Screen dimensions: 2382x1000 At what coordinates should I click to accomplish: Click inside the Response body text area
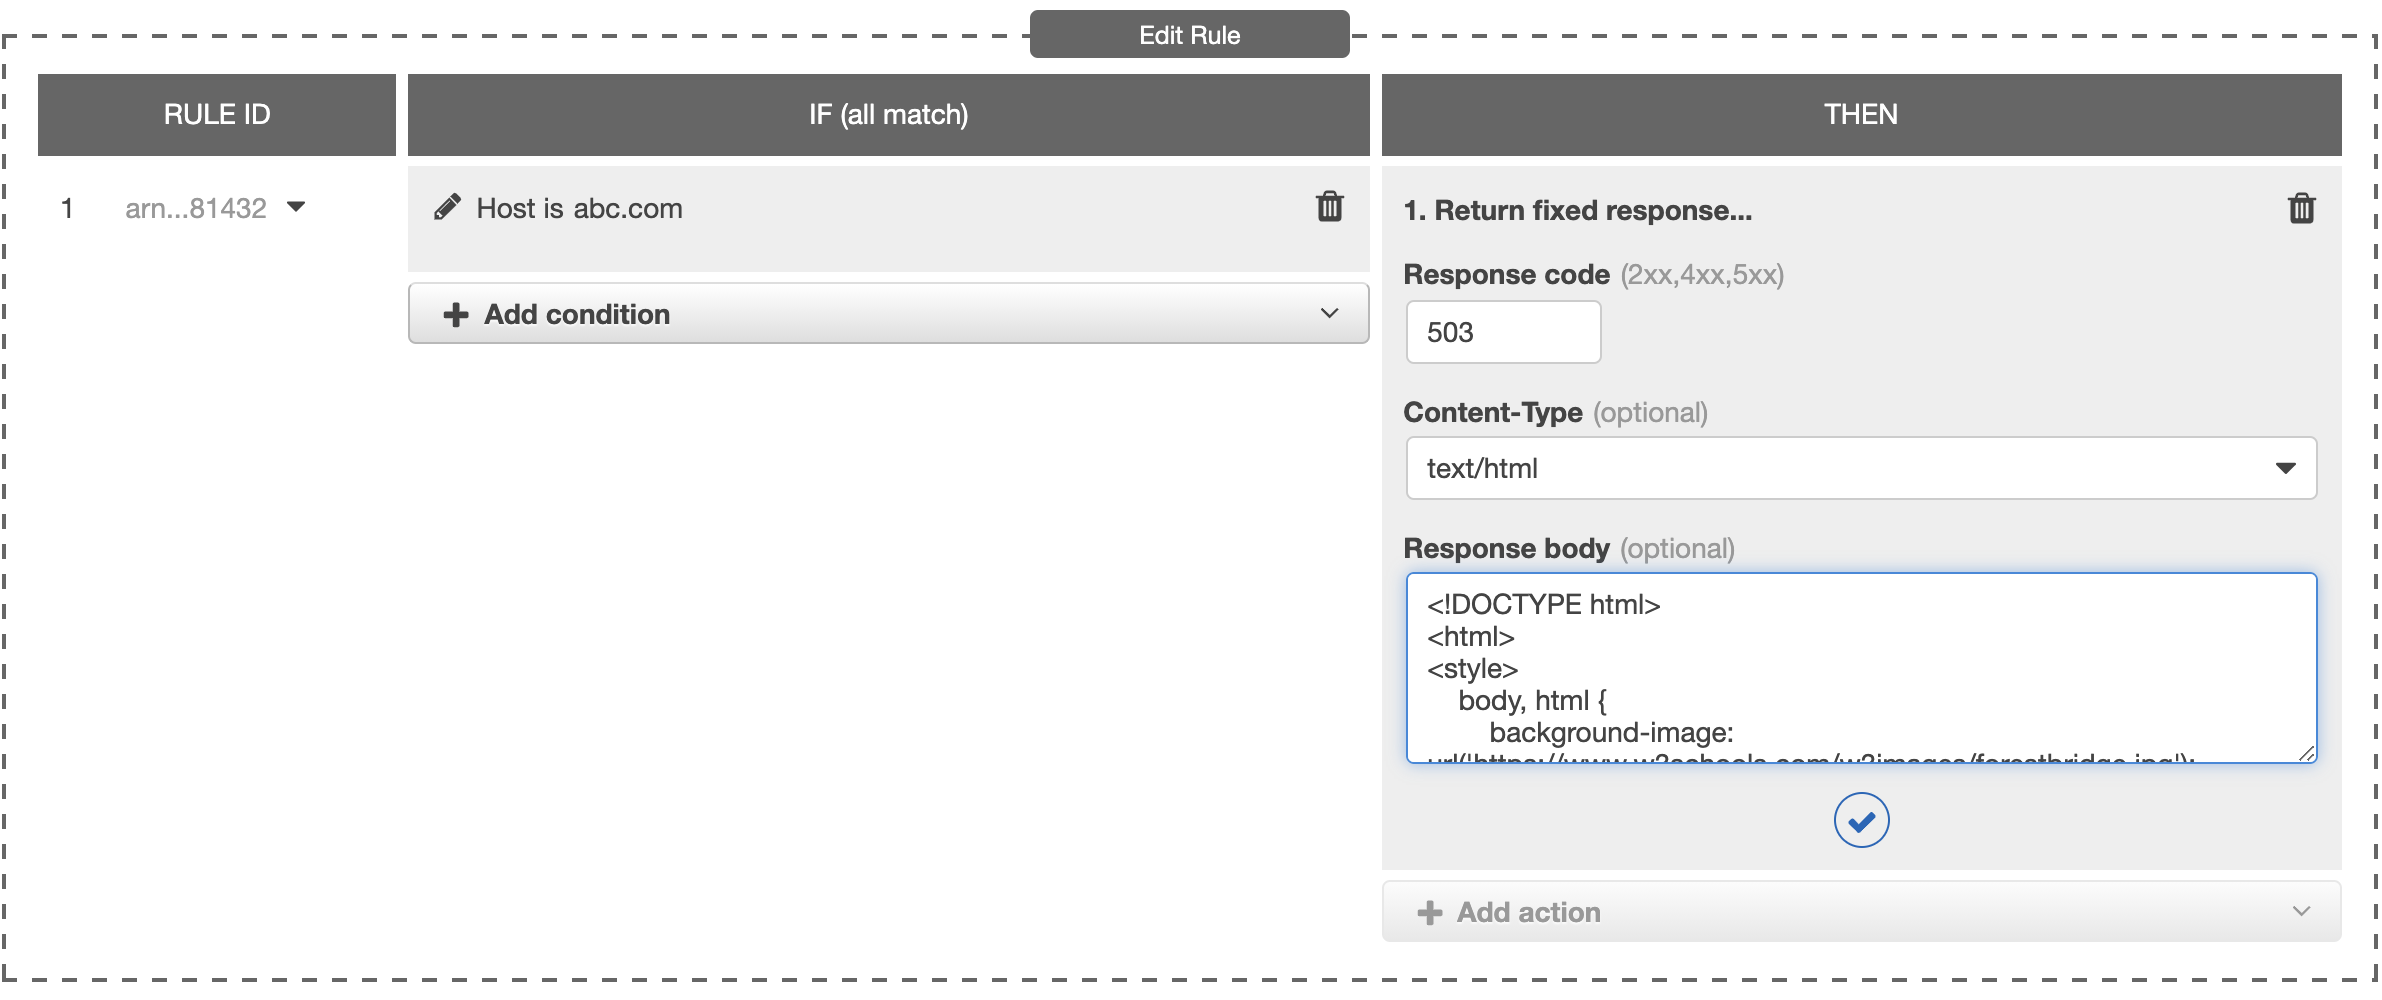click(x=1861, y=668)
